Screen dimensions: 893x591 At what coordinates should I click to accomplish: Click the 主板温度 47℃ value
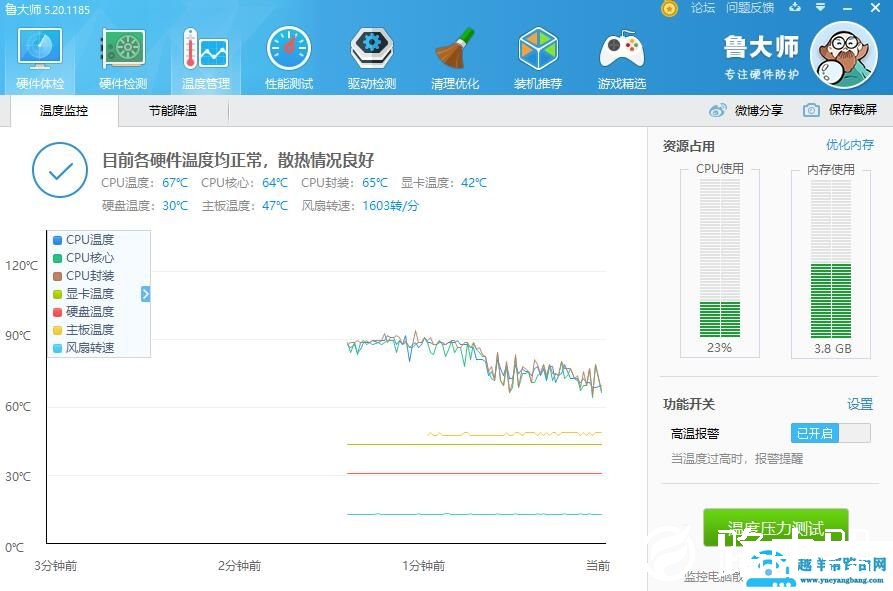point(275,206)
